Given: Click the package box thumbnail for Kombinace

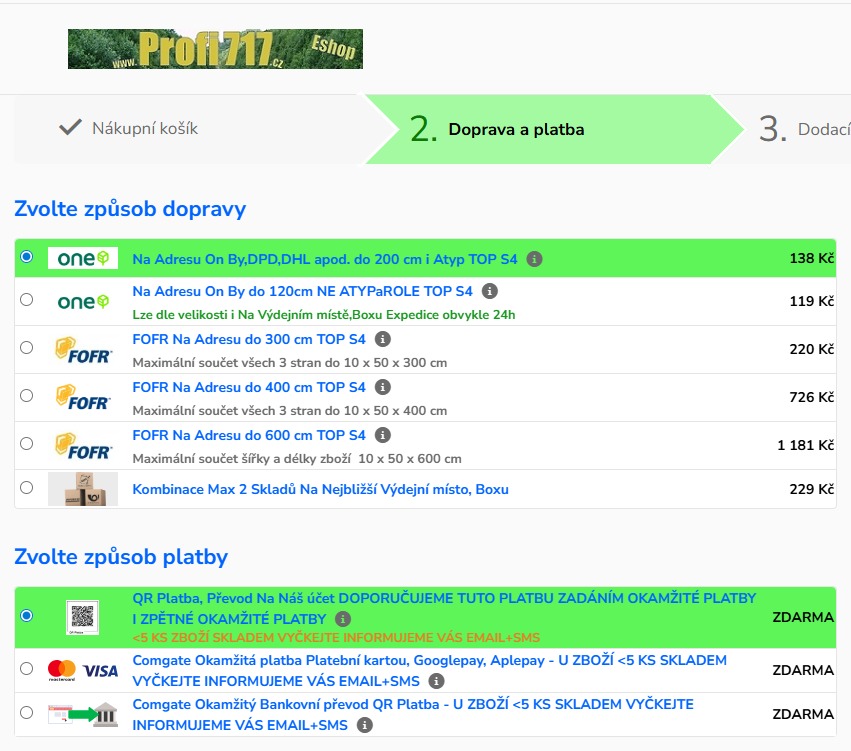Looking at the screenshot, I should (x=82, y=489).
